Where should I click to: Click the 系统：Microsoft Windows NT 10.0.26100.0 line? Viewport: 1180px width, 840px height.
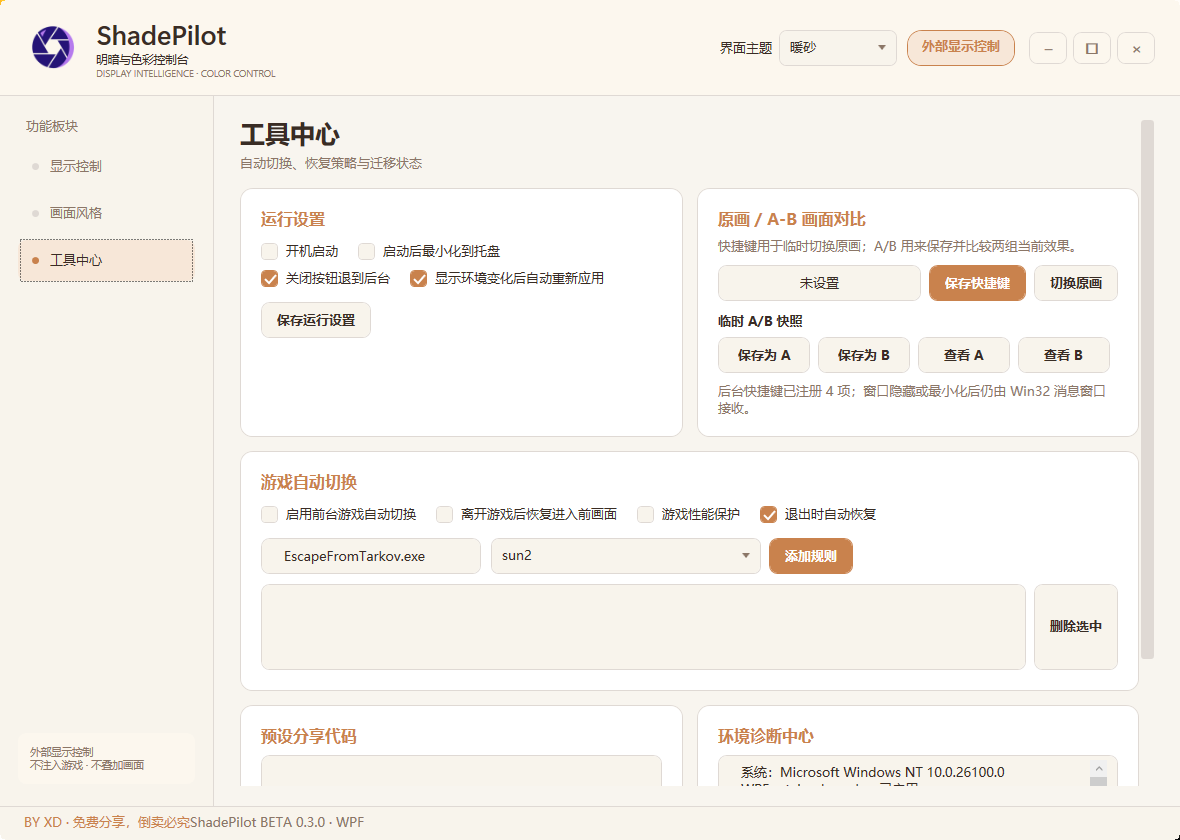(872, 772)
